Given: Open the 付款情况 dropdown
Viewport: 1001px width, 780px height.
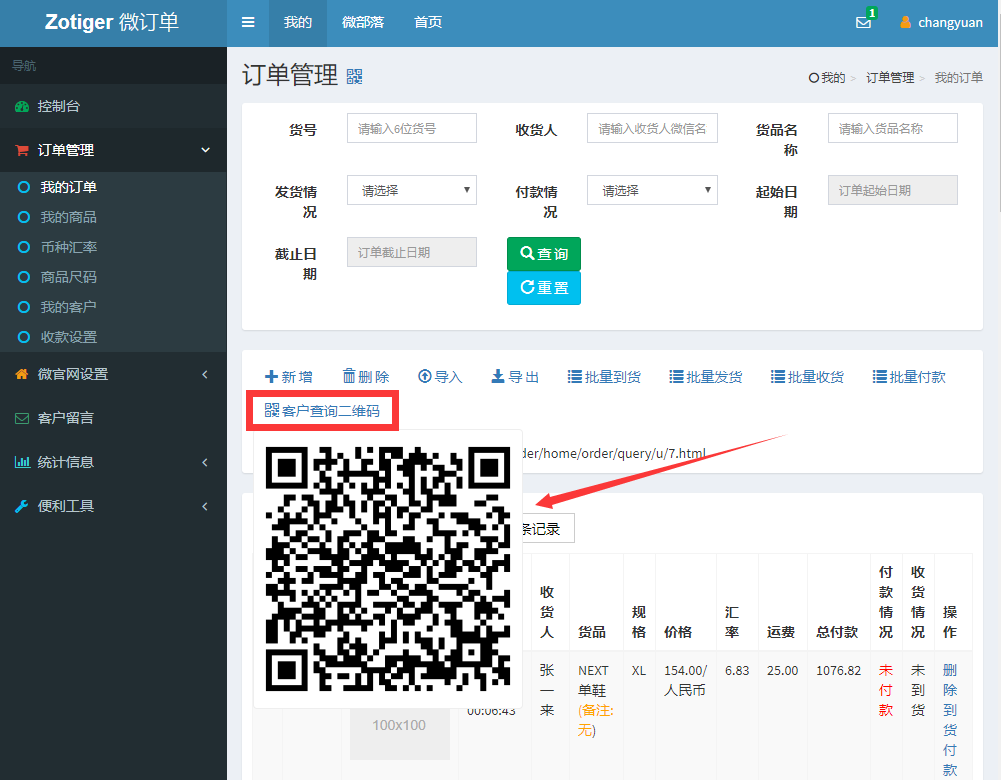Looking at the screenshot, I should point(652,190).
